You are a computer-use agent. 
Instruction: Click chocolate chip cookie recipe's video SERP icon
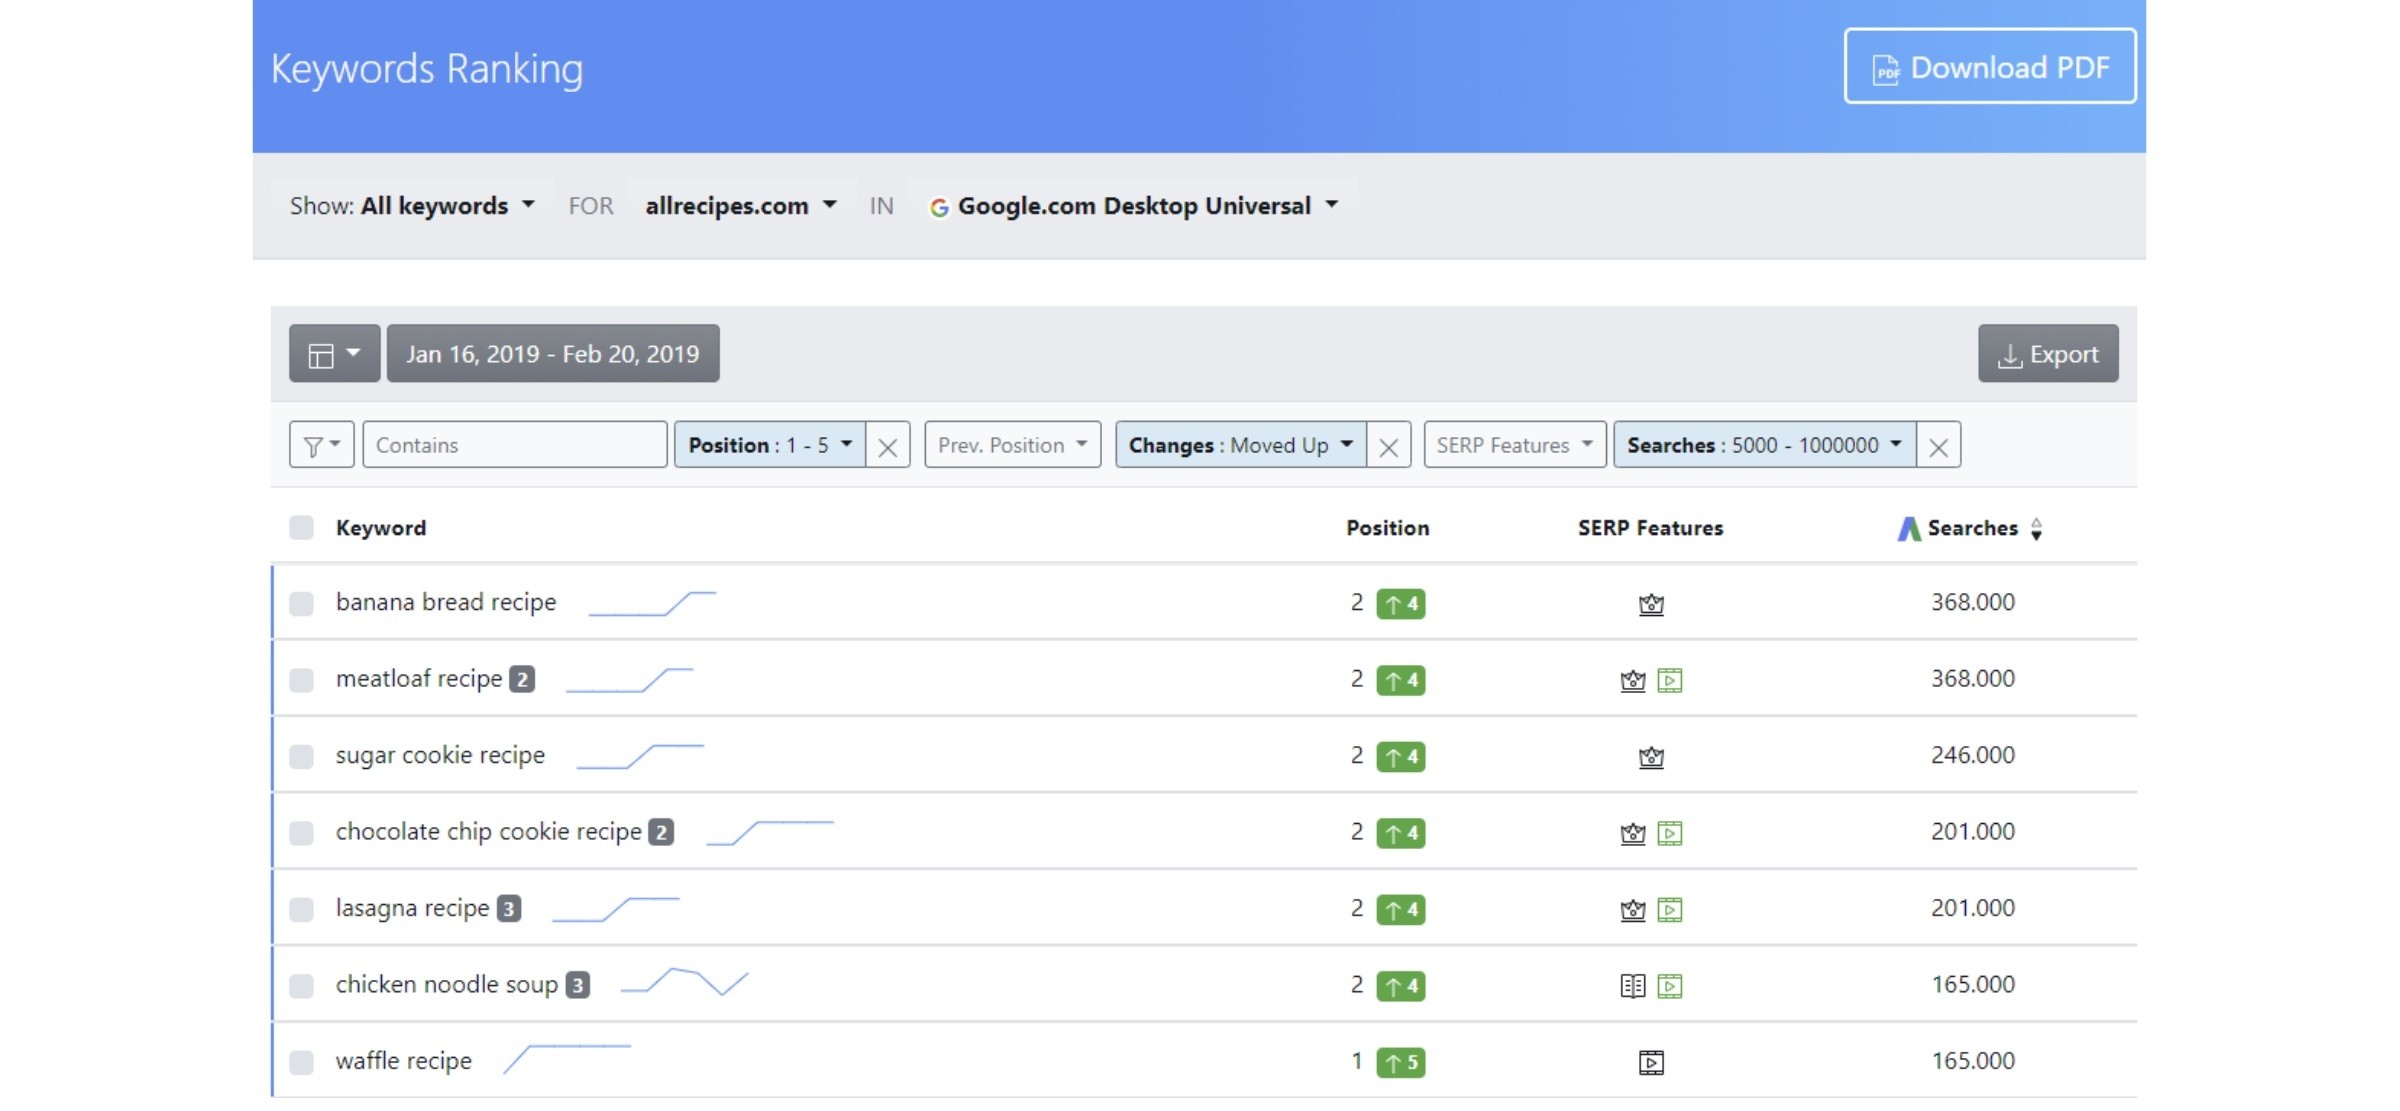1670,833
